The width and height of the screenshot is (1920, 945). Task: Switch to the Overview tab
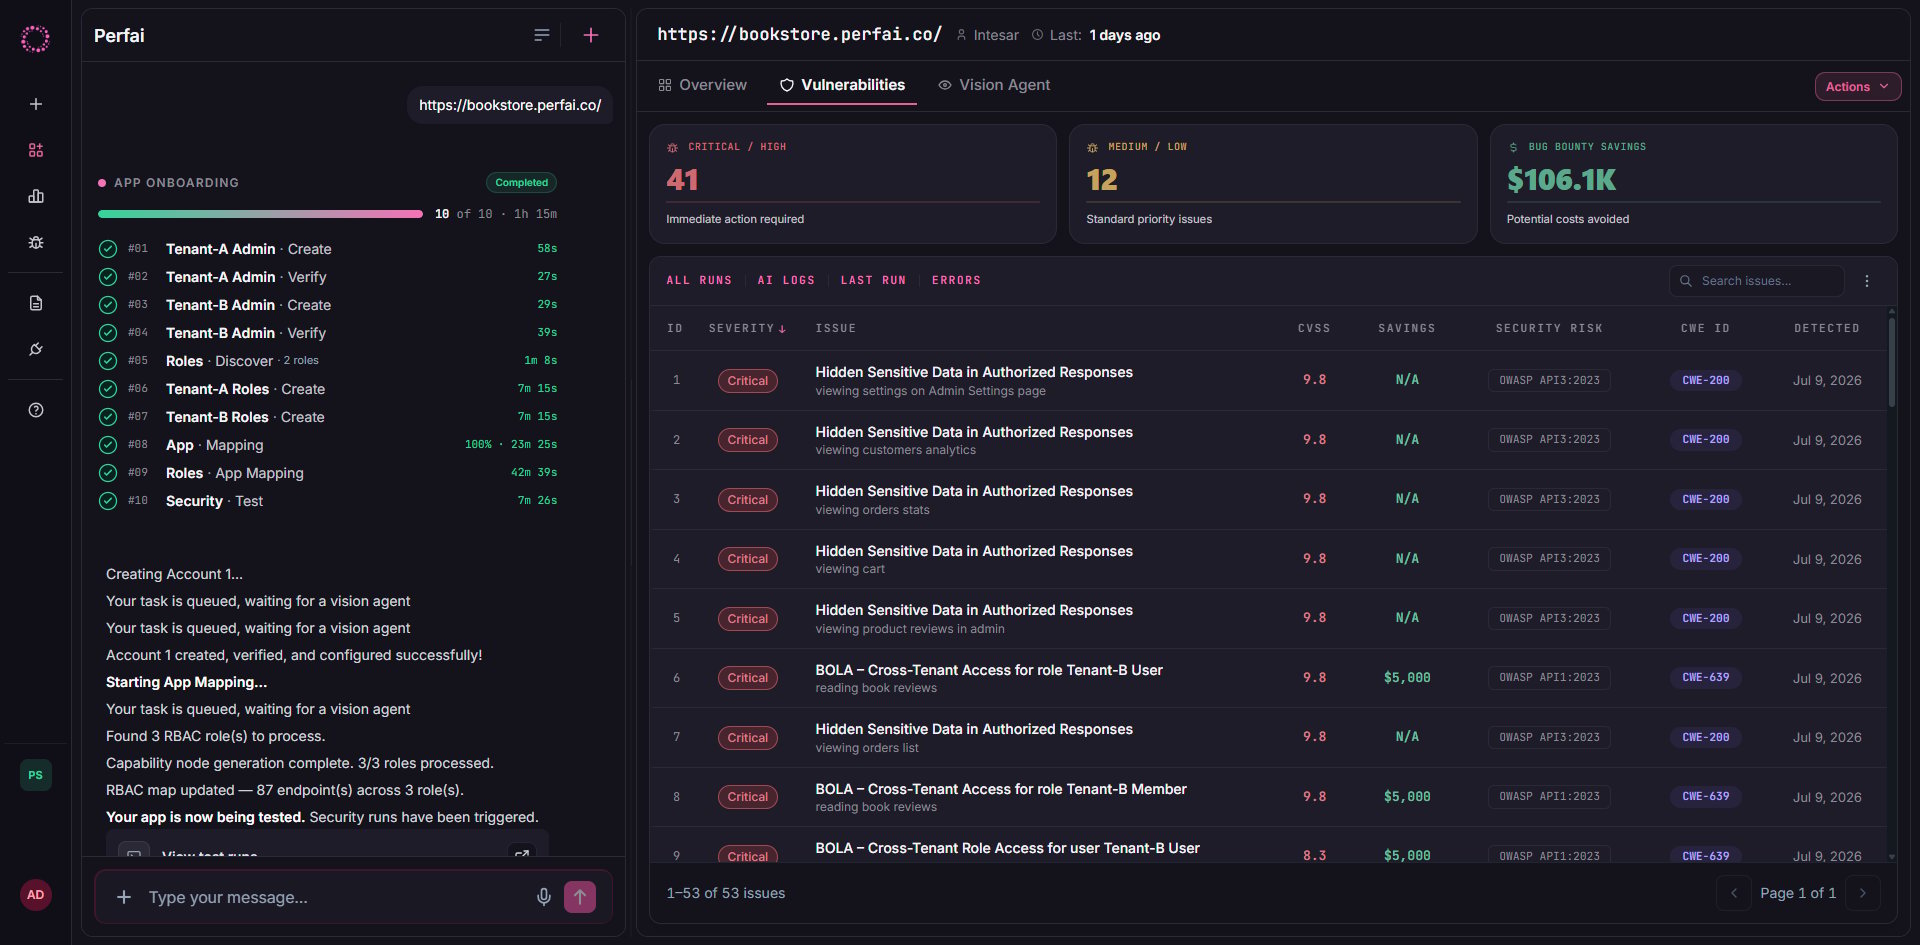(702, 85)
